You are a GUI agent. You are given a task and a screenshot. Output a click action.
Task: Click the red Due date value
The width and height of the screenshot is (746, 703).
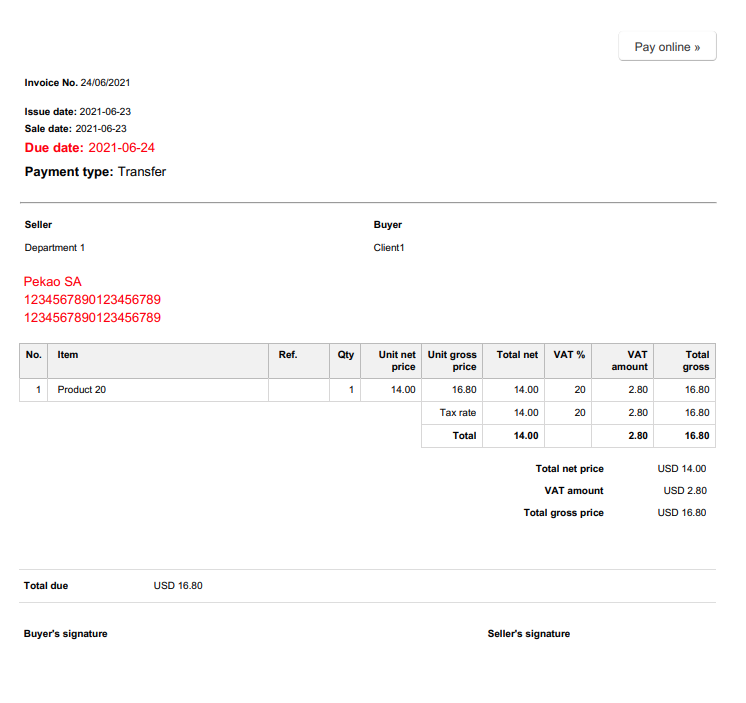pos(121,148)
